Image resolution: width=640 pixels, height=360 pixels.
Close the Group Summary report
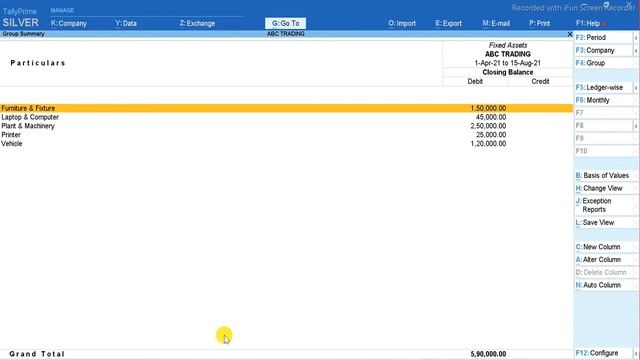pos(570,34)
